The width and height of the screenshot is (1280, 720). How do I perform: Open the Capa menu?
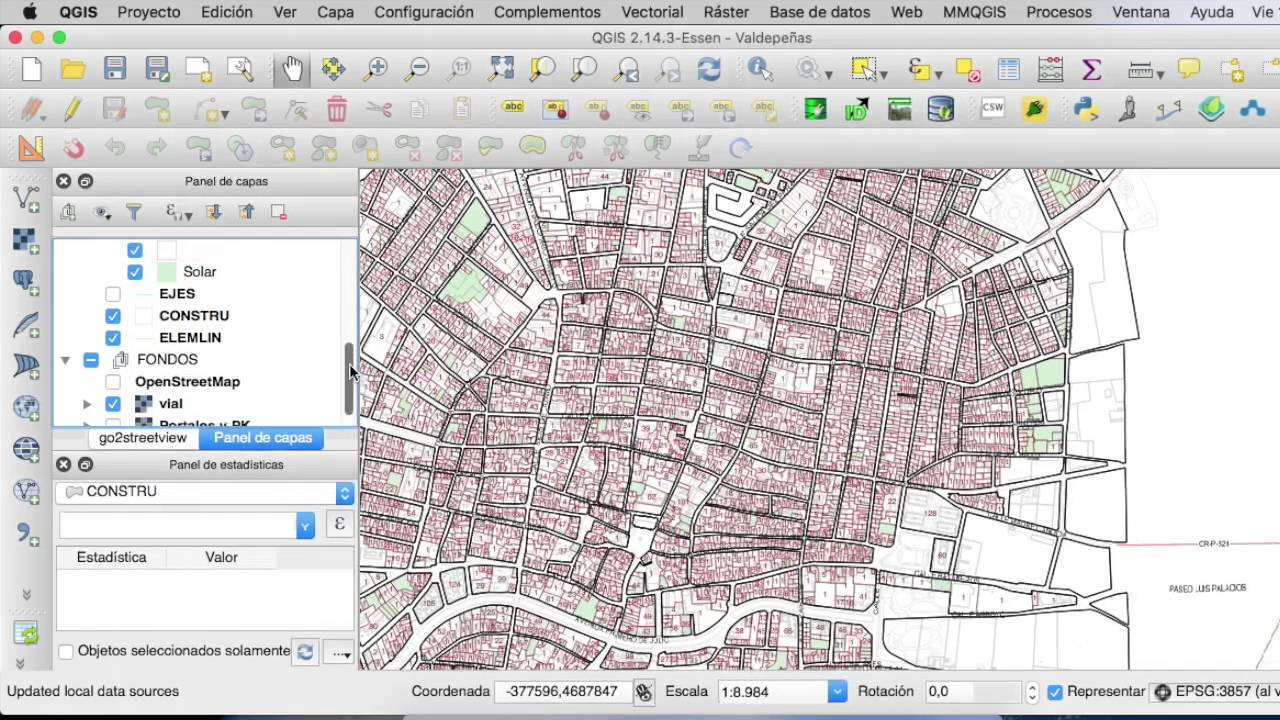[x=336, y=12]
